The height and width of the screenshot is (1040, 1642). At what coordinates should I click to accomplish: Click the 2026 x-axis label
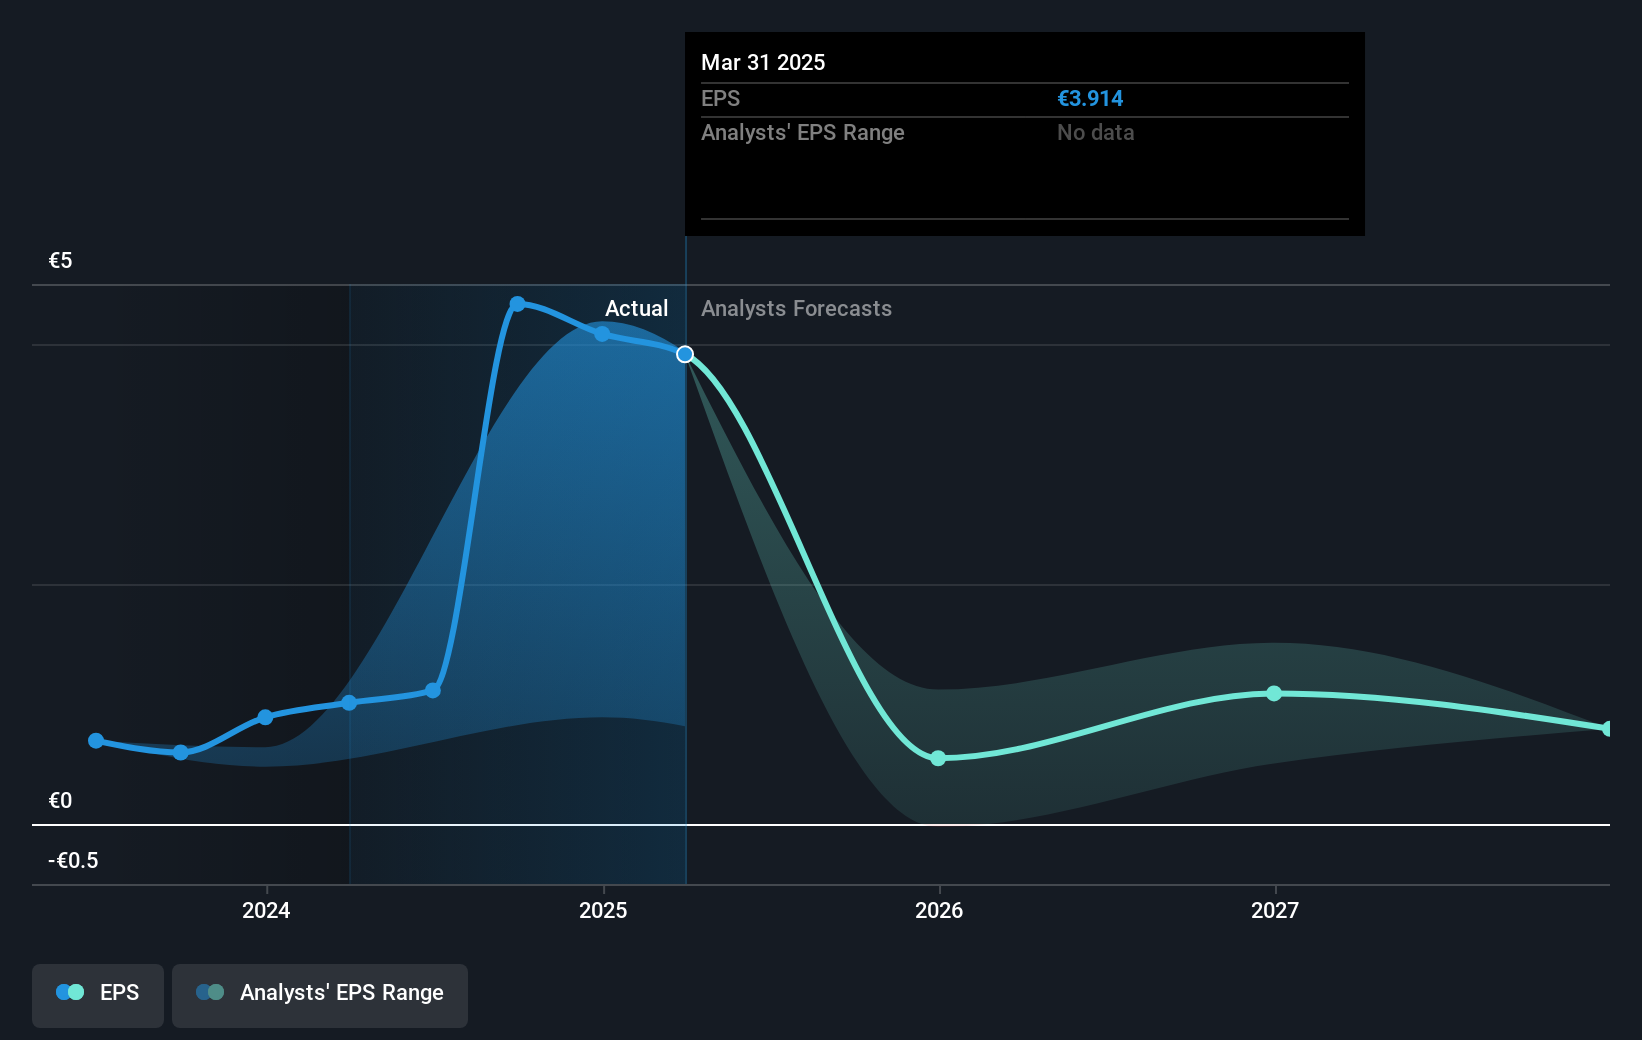pos(939,910)
